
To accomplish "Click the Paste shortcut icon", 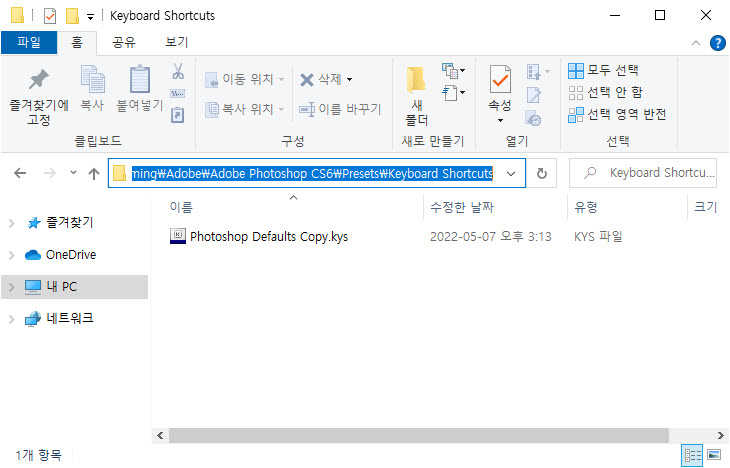I will tap(178, 115).
